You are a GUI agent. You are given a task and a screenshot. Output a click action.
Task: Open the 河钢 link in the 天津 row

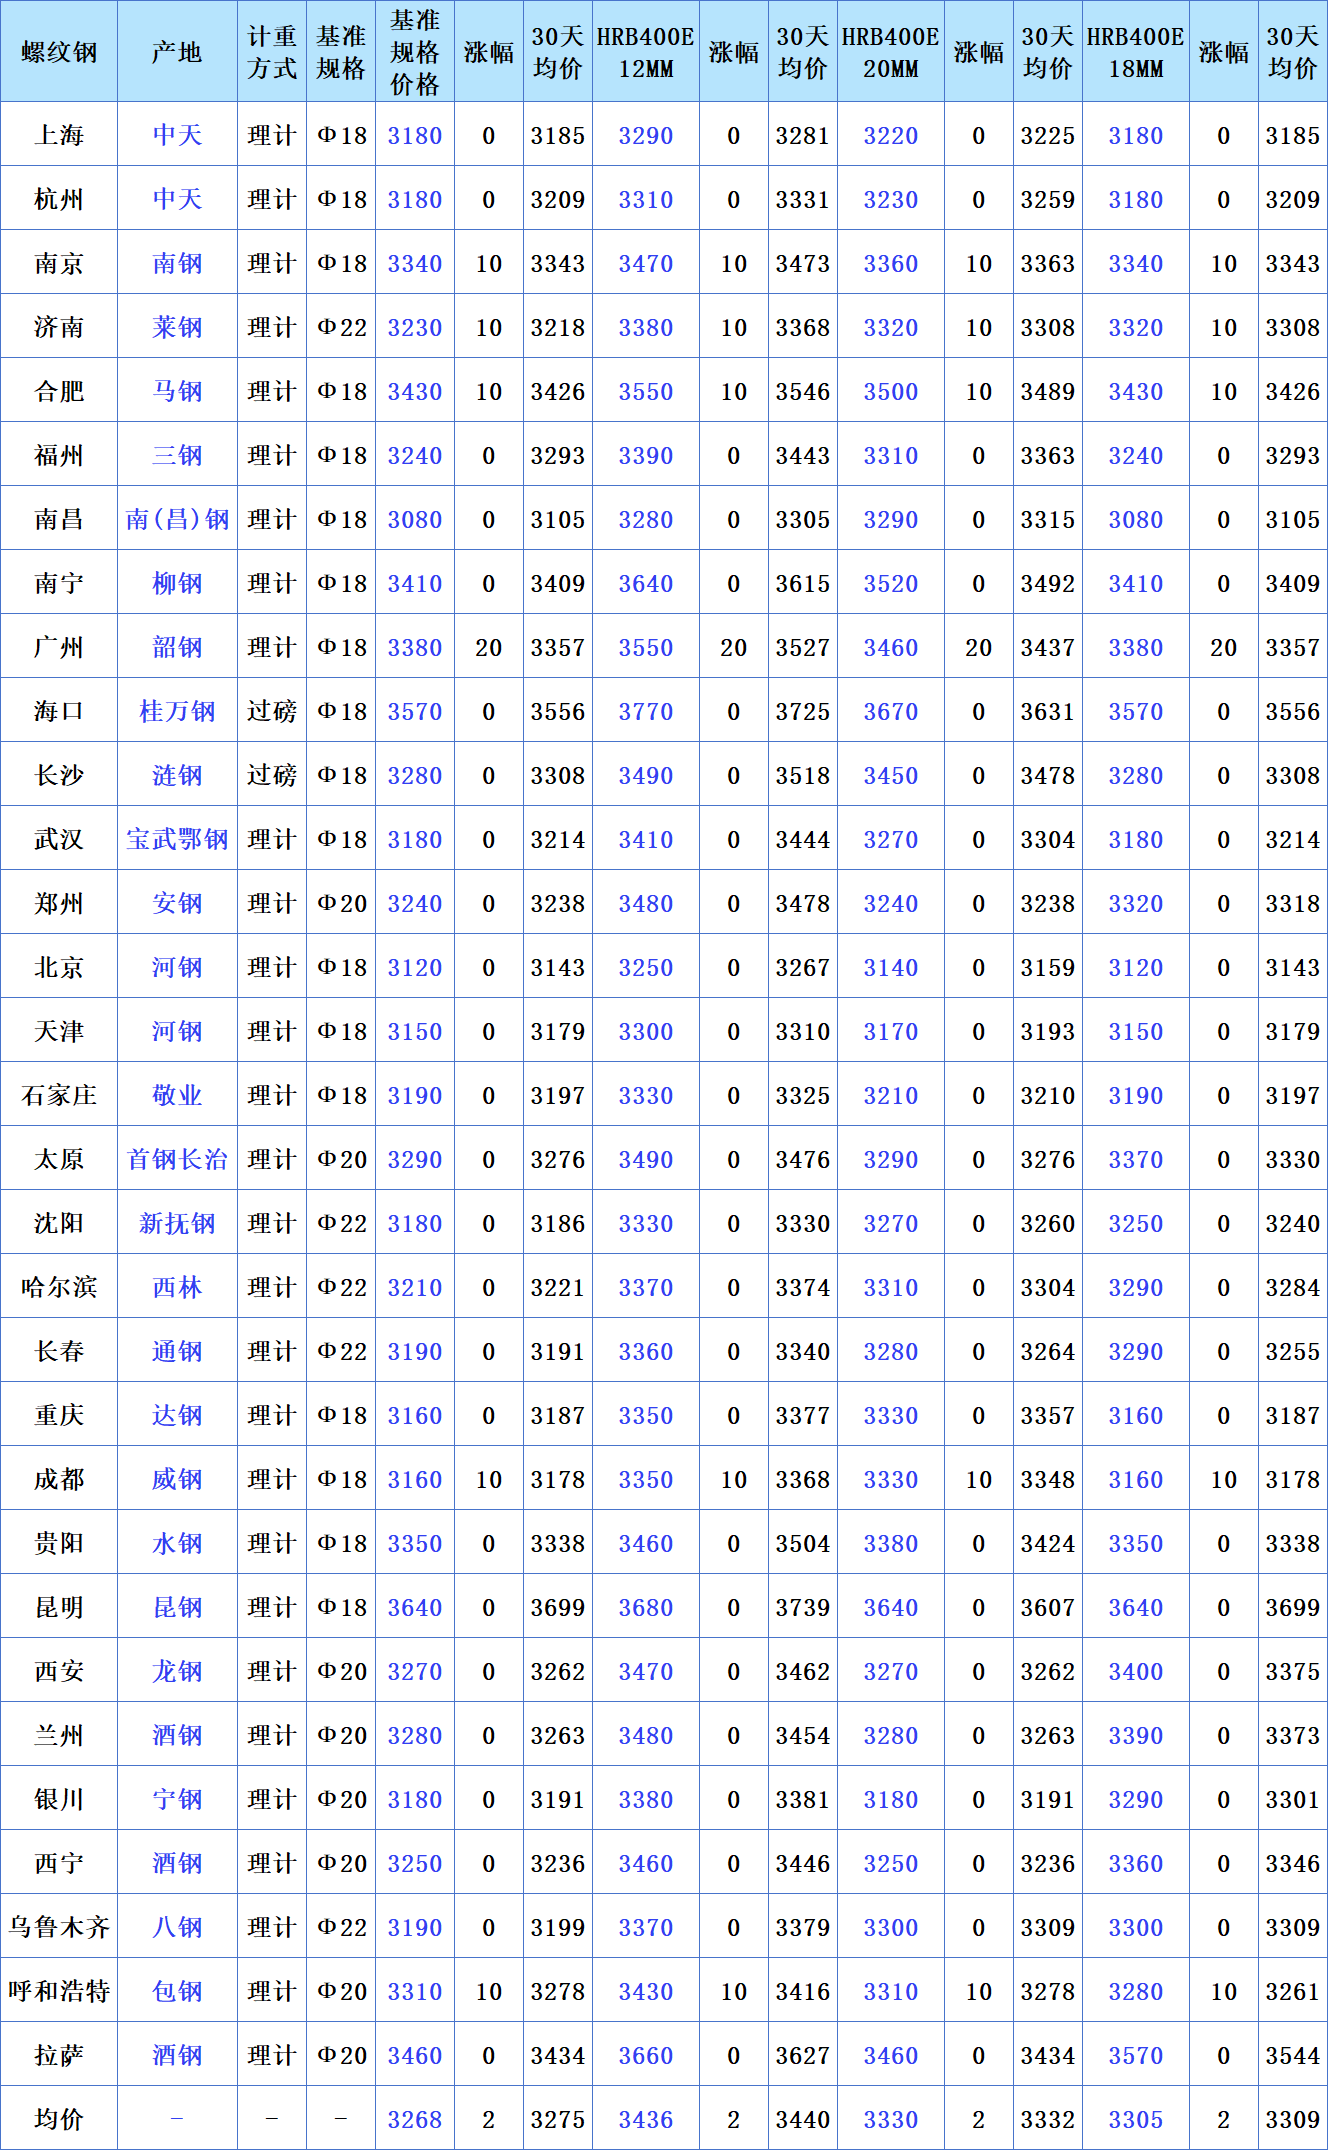(177, 1031)
